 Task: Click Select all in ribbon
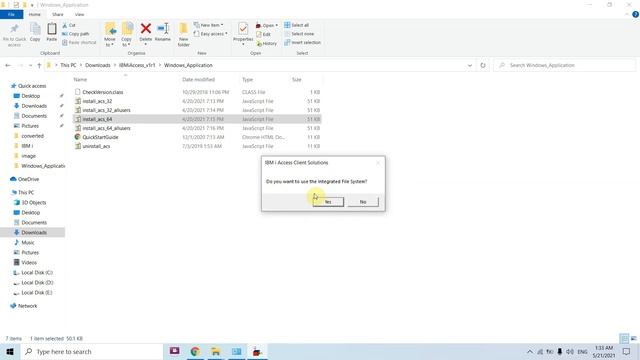tap(297, 25)
